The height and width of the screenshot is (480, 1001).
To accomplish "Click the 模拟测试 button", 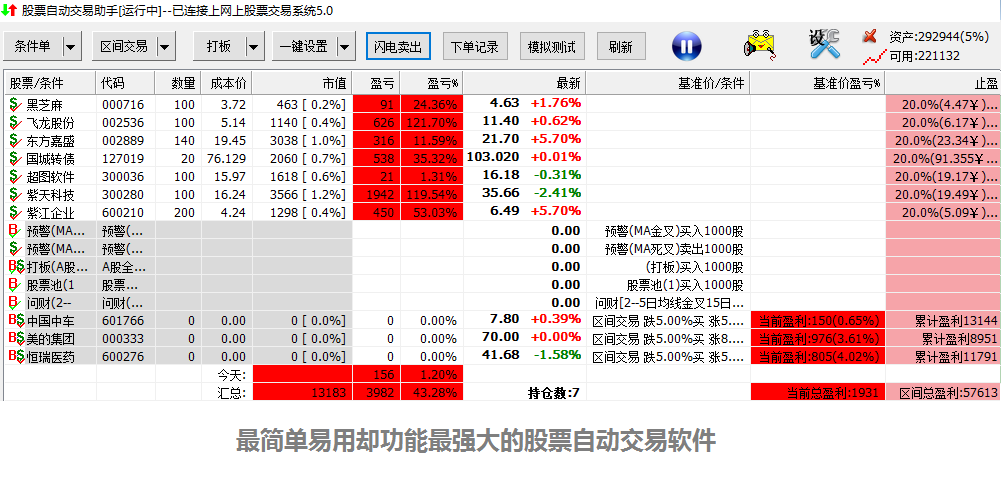I will click(552, 47).
